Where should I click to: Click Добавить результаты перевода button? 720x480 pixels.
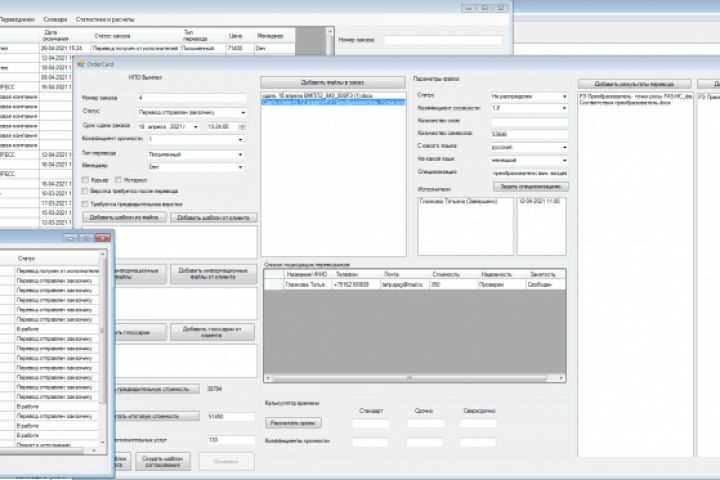pyautogui.click(x=634, y=84)
